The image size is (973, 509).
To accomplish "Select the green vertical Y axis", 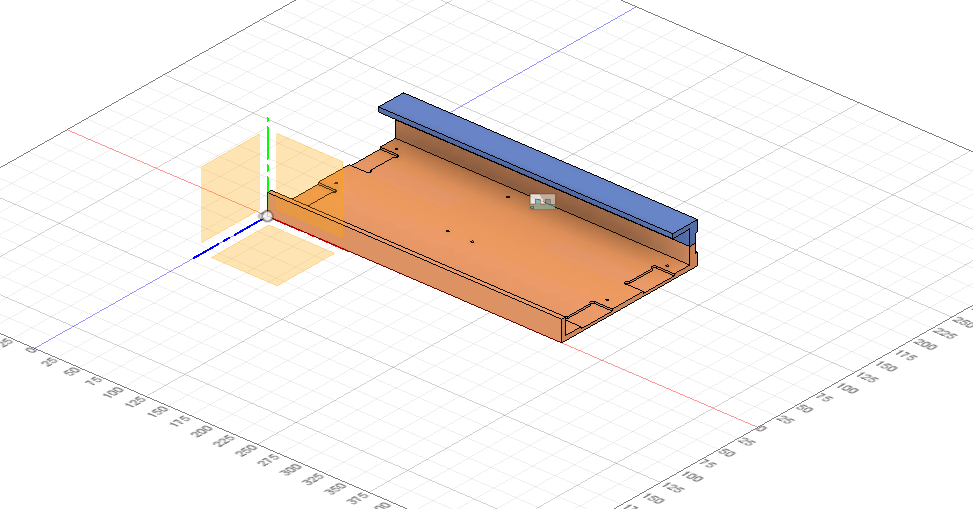I will click(267, 163).
